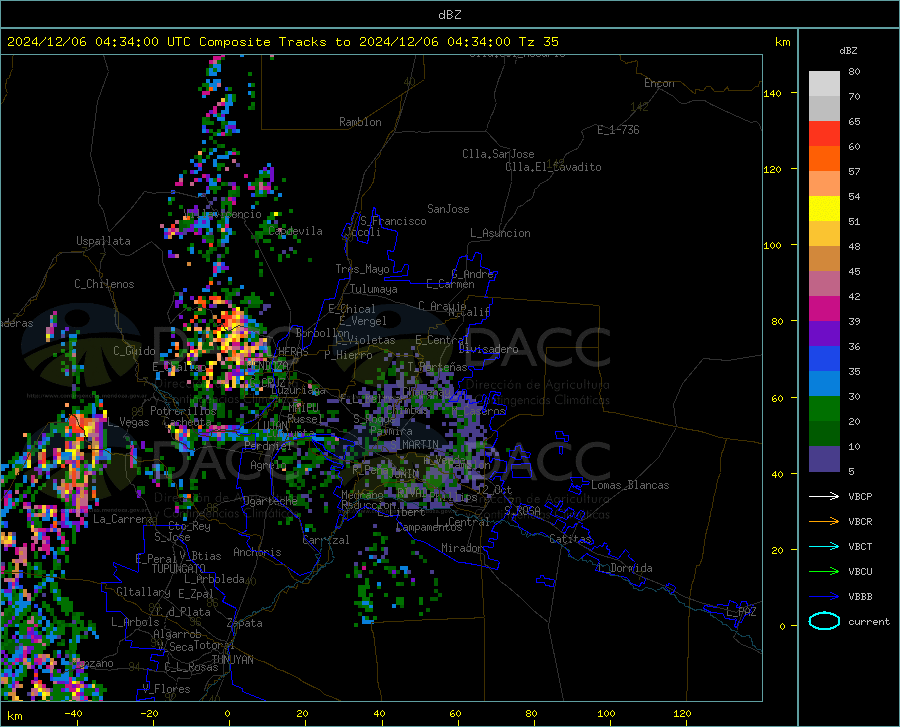Click the green VBCU arrow in legend
900x727 pixels.
tap(824, 572)
